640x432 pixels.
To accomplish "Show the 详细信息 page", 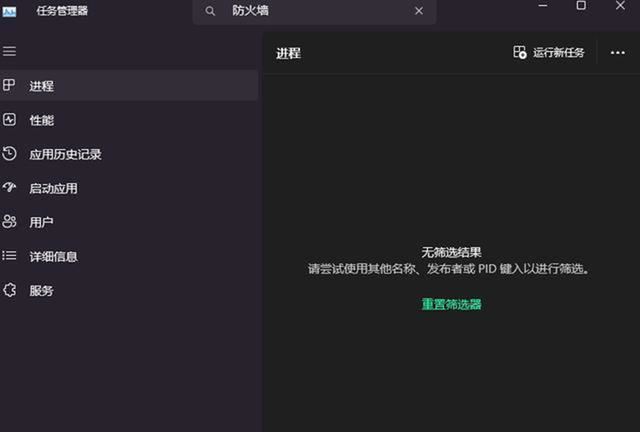I will coord(129,256).
